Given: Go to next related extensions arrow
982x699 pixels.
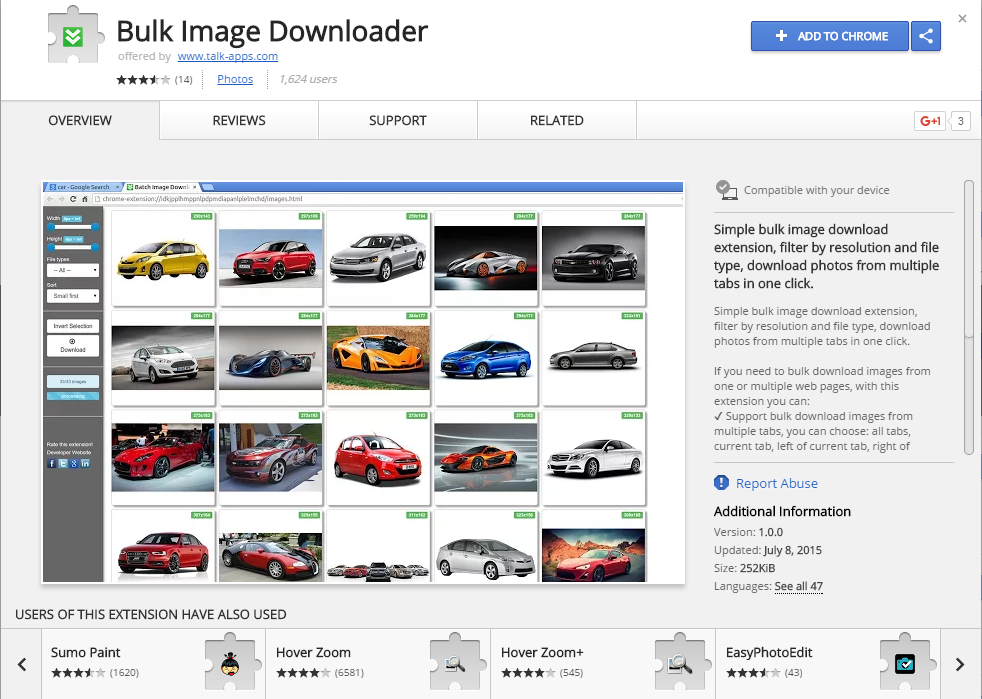Looking at the screenshot, I should point(959,665).
